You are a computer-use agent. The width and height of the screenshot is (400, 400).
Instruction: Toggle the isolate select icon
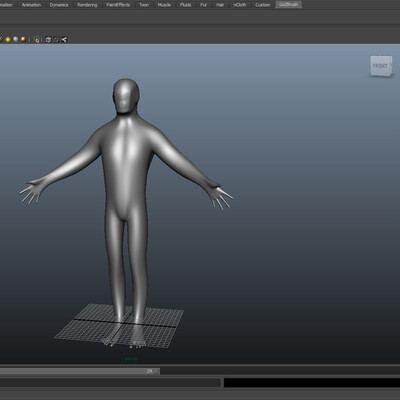[37, 40]
